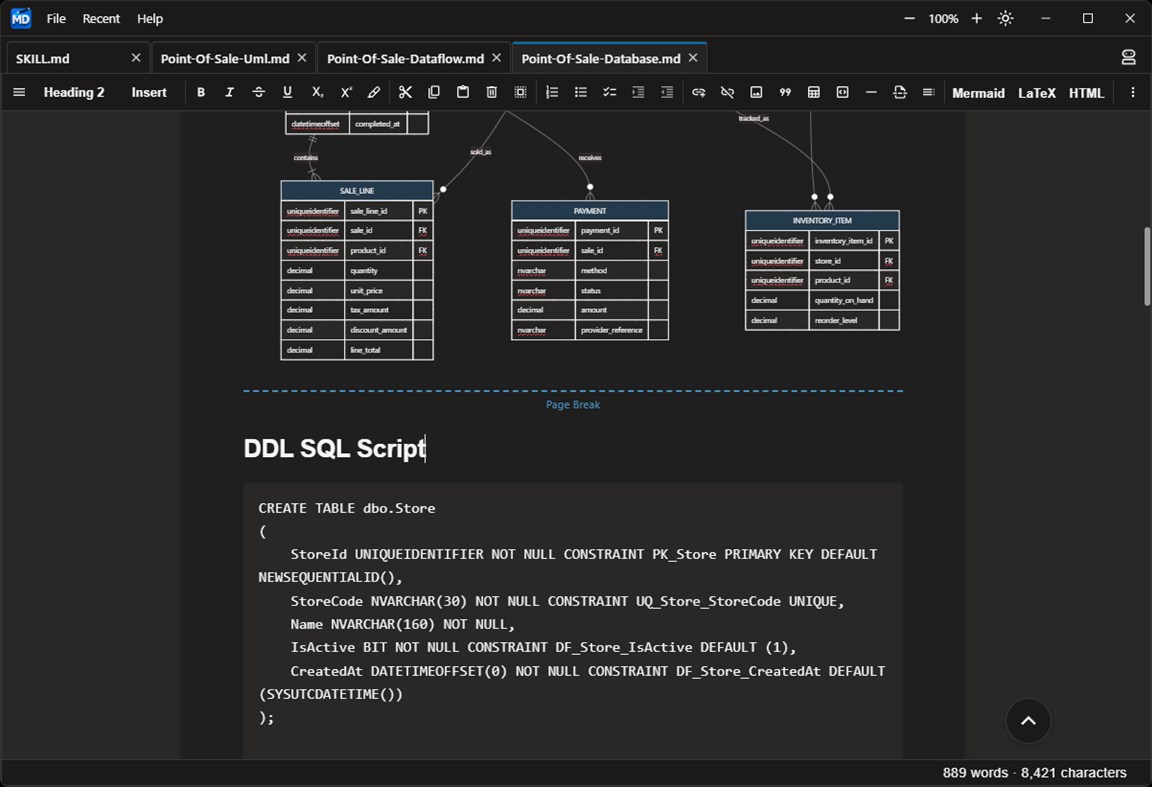Image resolution: width=1152 pixels, height=787 pixels.
Task: Open the toolbar overflow options
Action: (1132, 93)
